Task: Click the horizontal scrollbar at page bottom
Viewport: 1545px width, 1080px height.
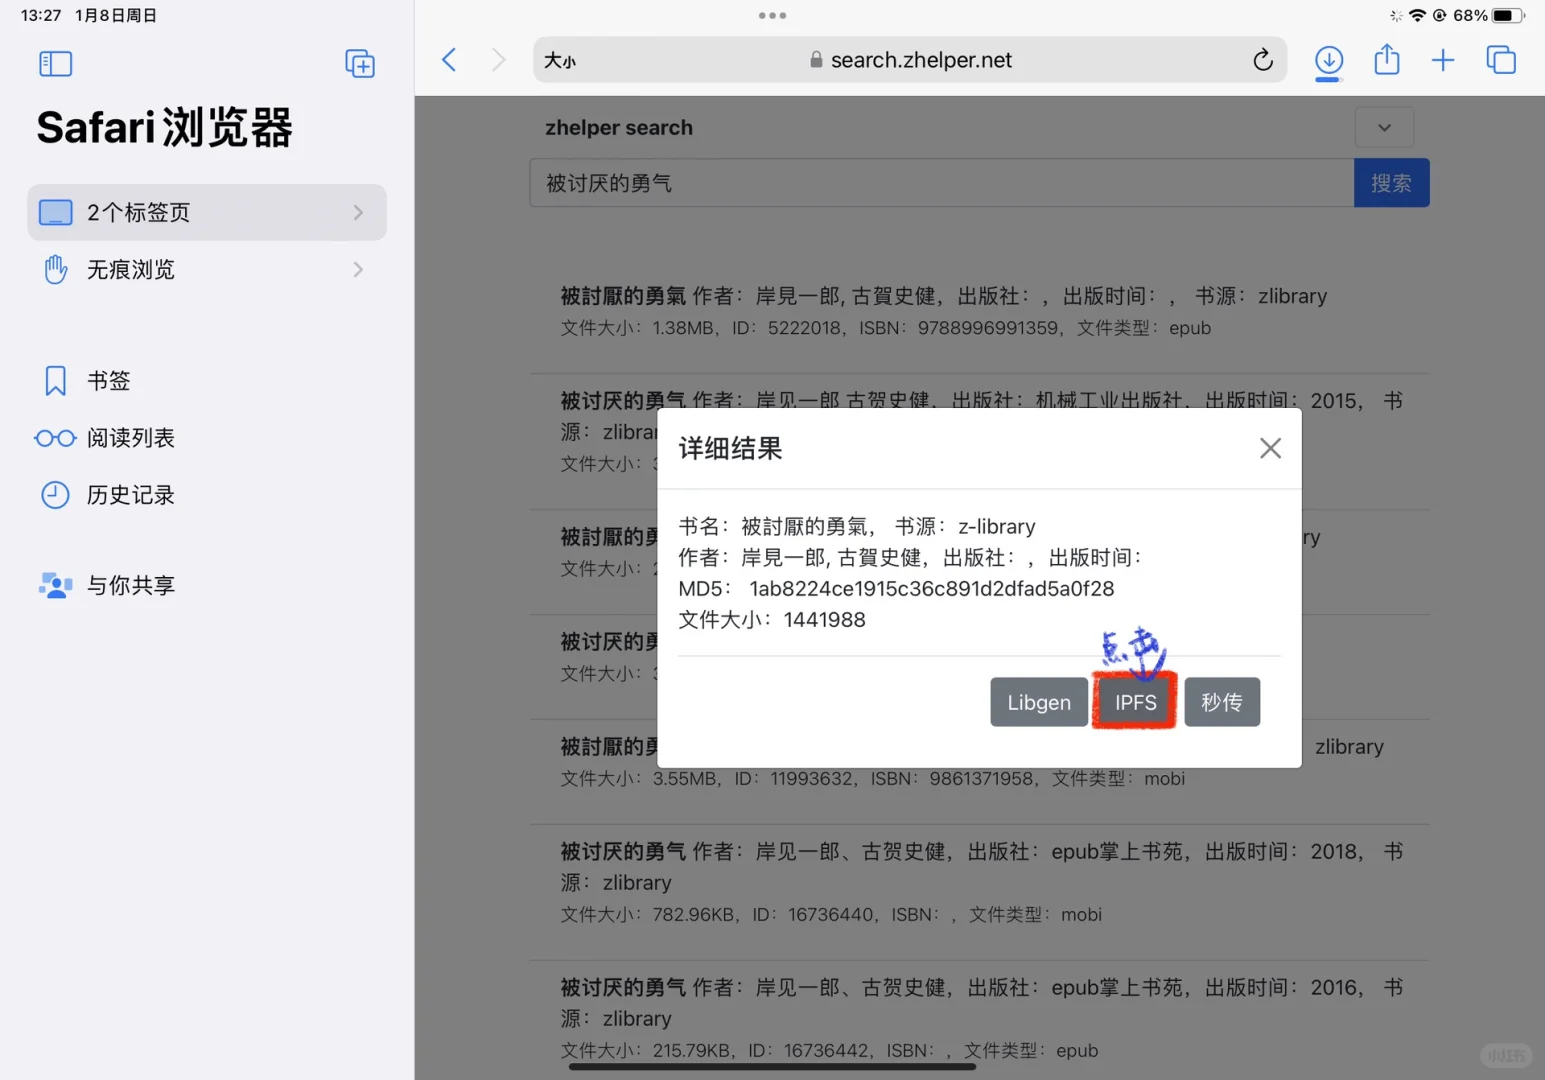Action: coord(772,1067)
